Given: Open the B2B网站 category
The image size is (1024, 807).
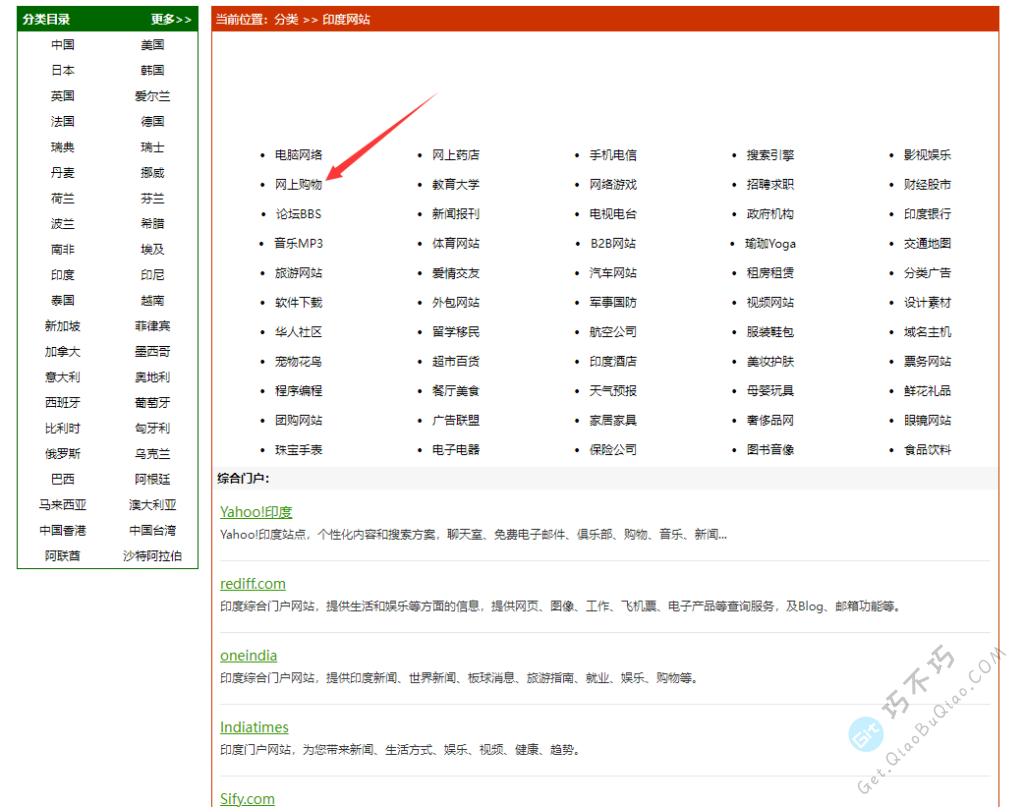Looking at the screenshot, I should 612,244.
